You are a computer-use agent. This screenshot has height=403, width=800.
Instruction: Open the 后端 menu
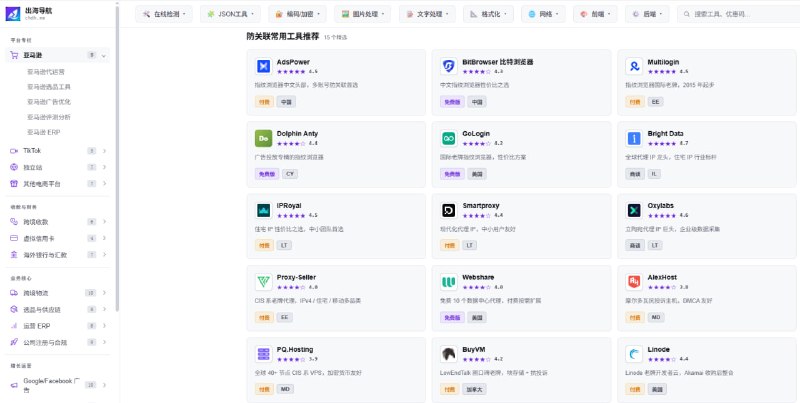[647, 14]
